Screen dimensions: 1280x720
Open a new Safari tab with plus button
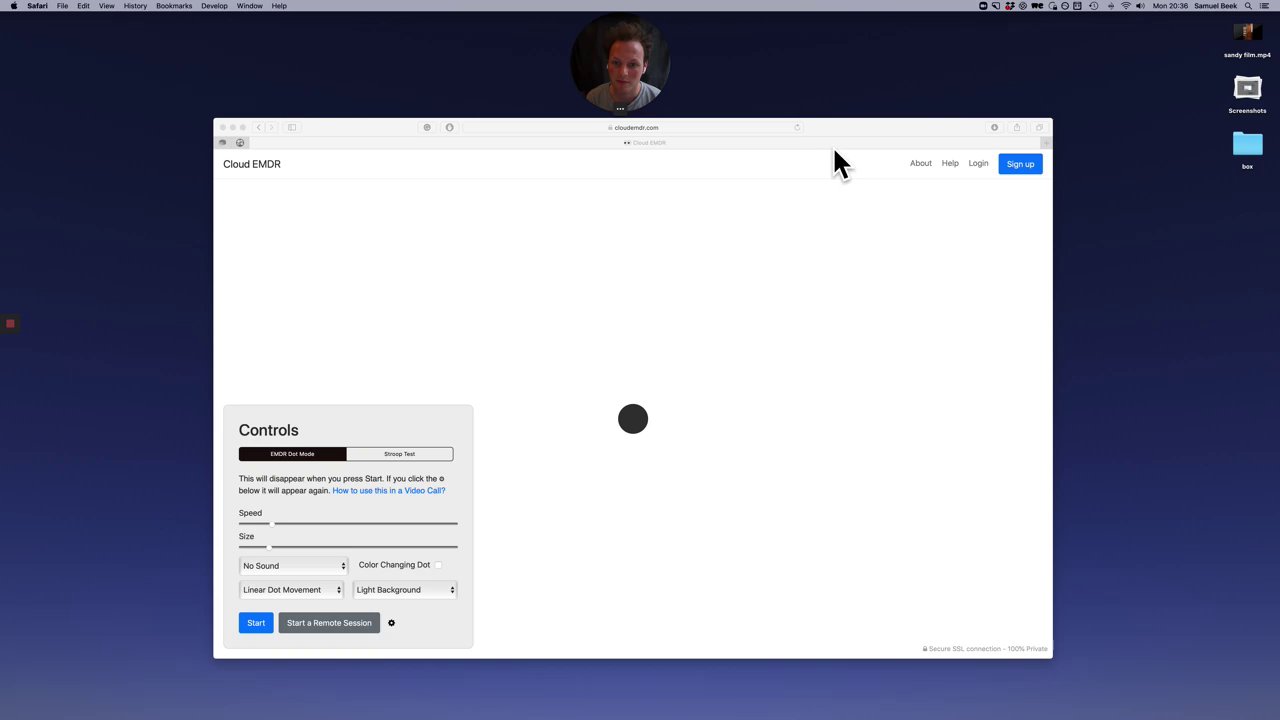(x=1046, y=143)
